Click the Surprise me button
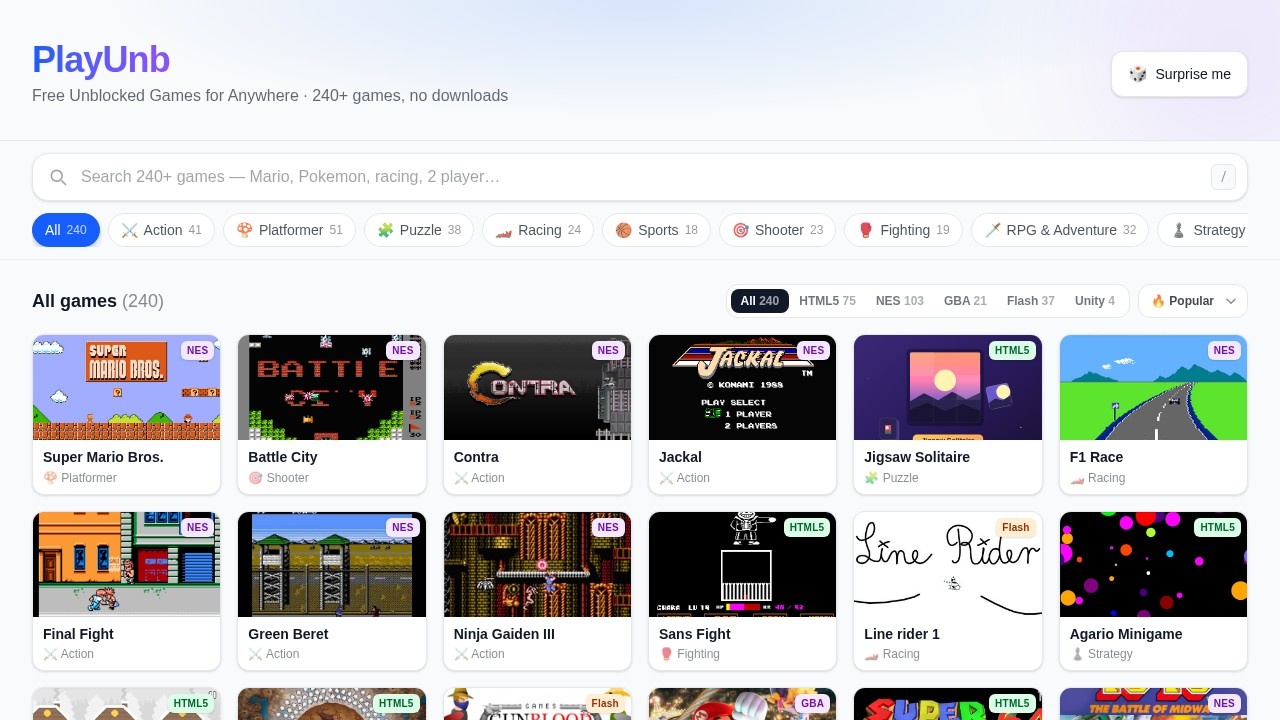 coord(1179,74)
